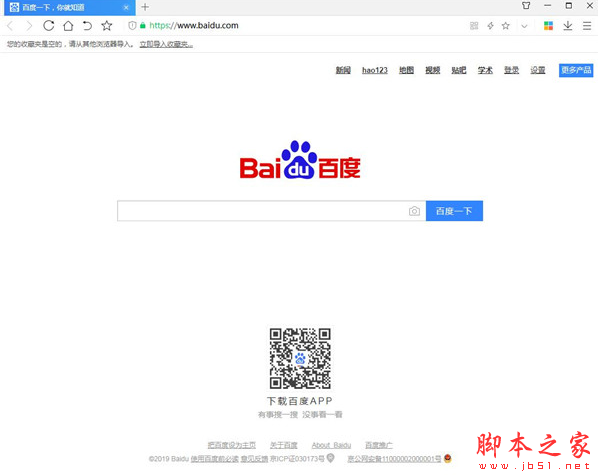
Task: Click the 下载百度APP text
Action: [x=300, y=401]
